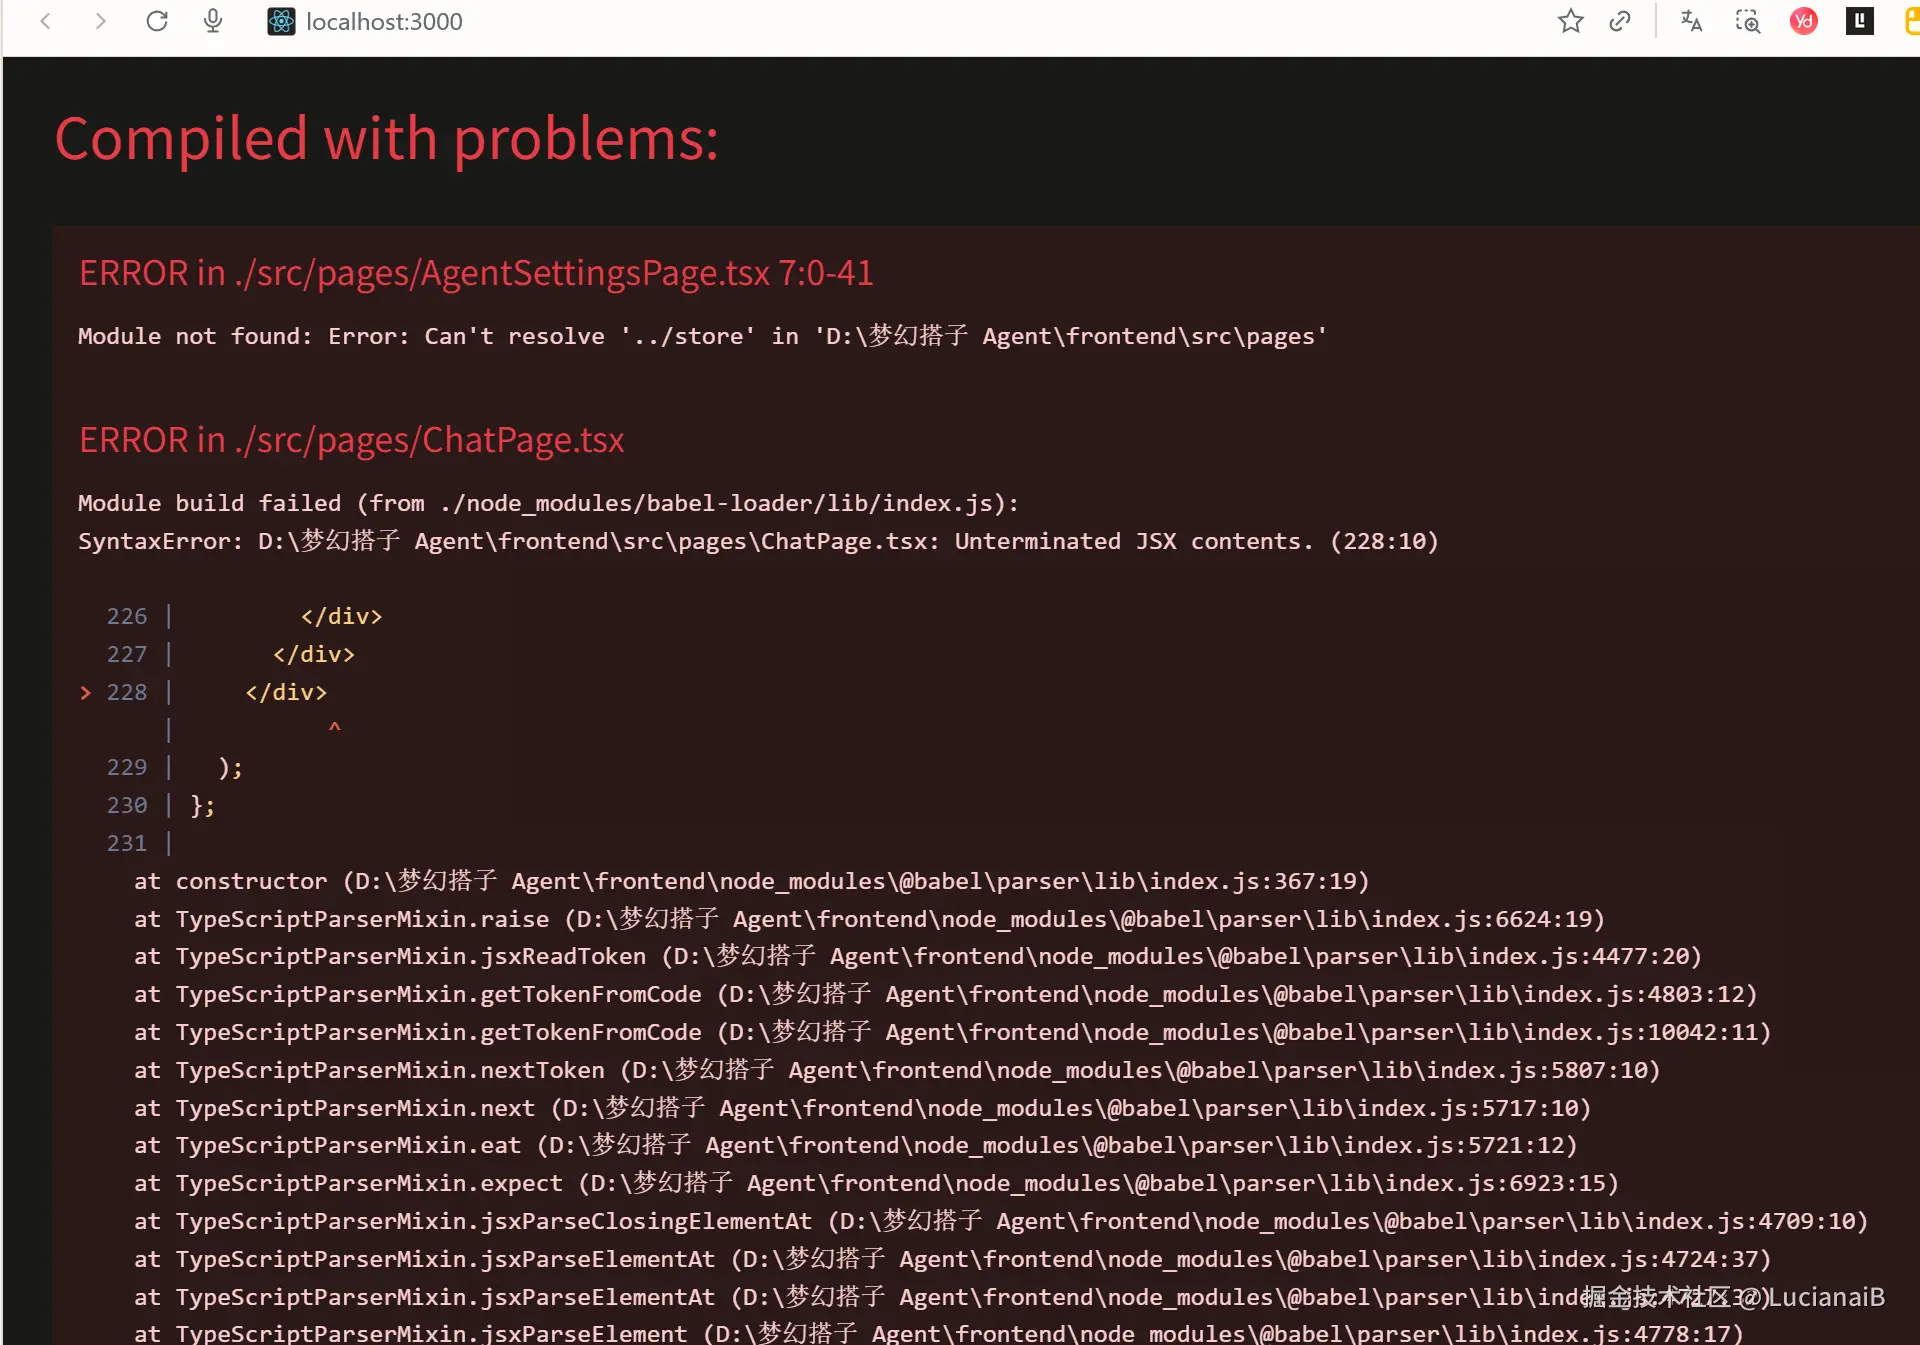
Task: Click highlighted error line 228
Action: click(286, 692)
